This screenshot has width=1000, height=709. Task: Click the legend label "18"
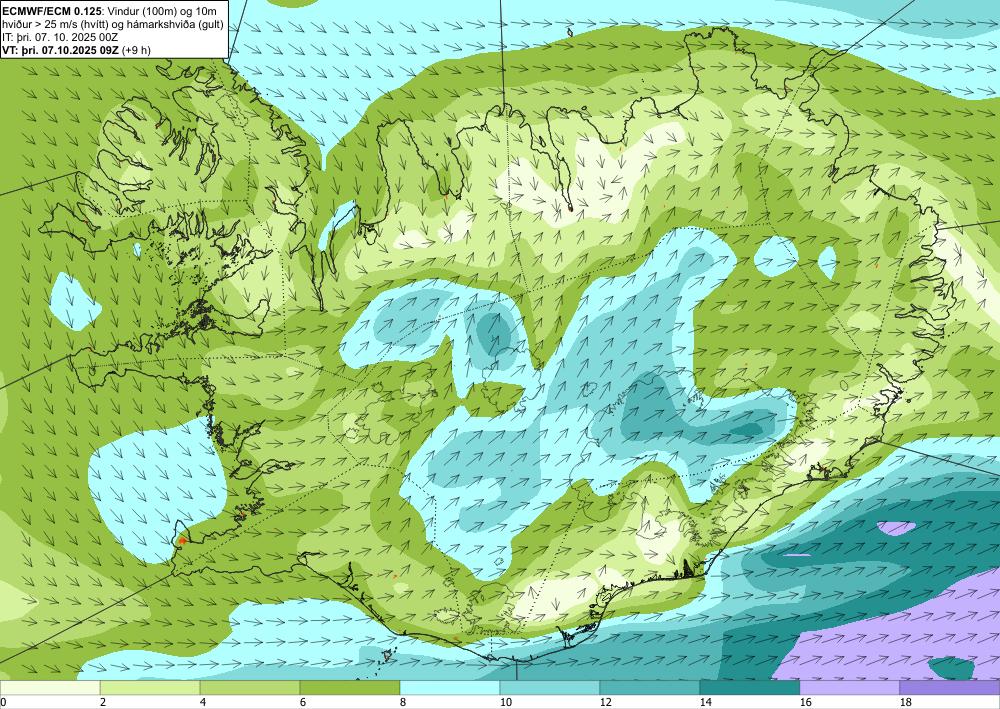click(x=905, y=702)
